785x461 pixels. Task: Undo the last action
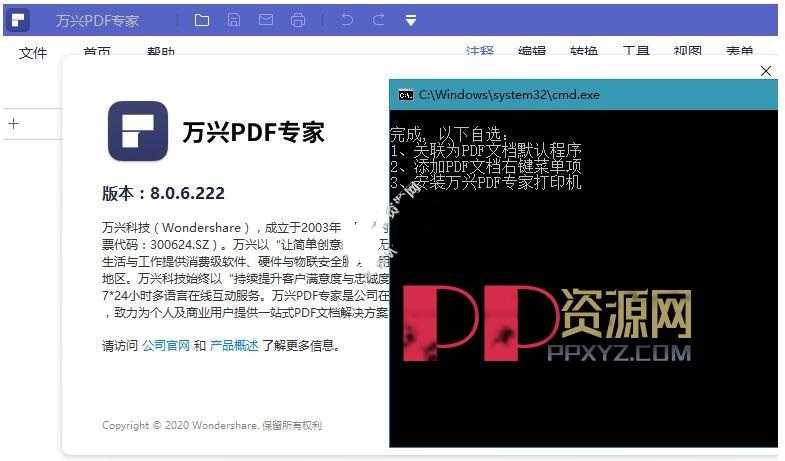coord(346,20)
